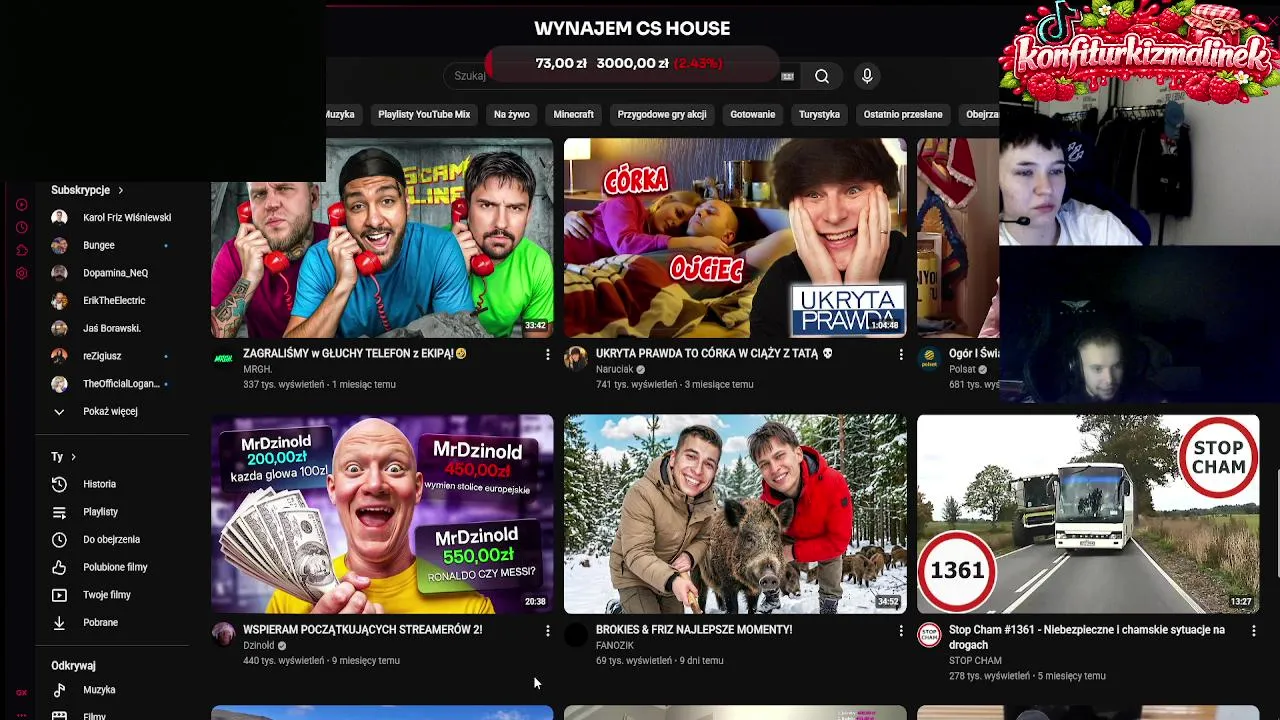Click the 'Stop Cham #1361' video title
This screenshot has width=1280, height=720.
coord(1087,637)
